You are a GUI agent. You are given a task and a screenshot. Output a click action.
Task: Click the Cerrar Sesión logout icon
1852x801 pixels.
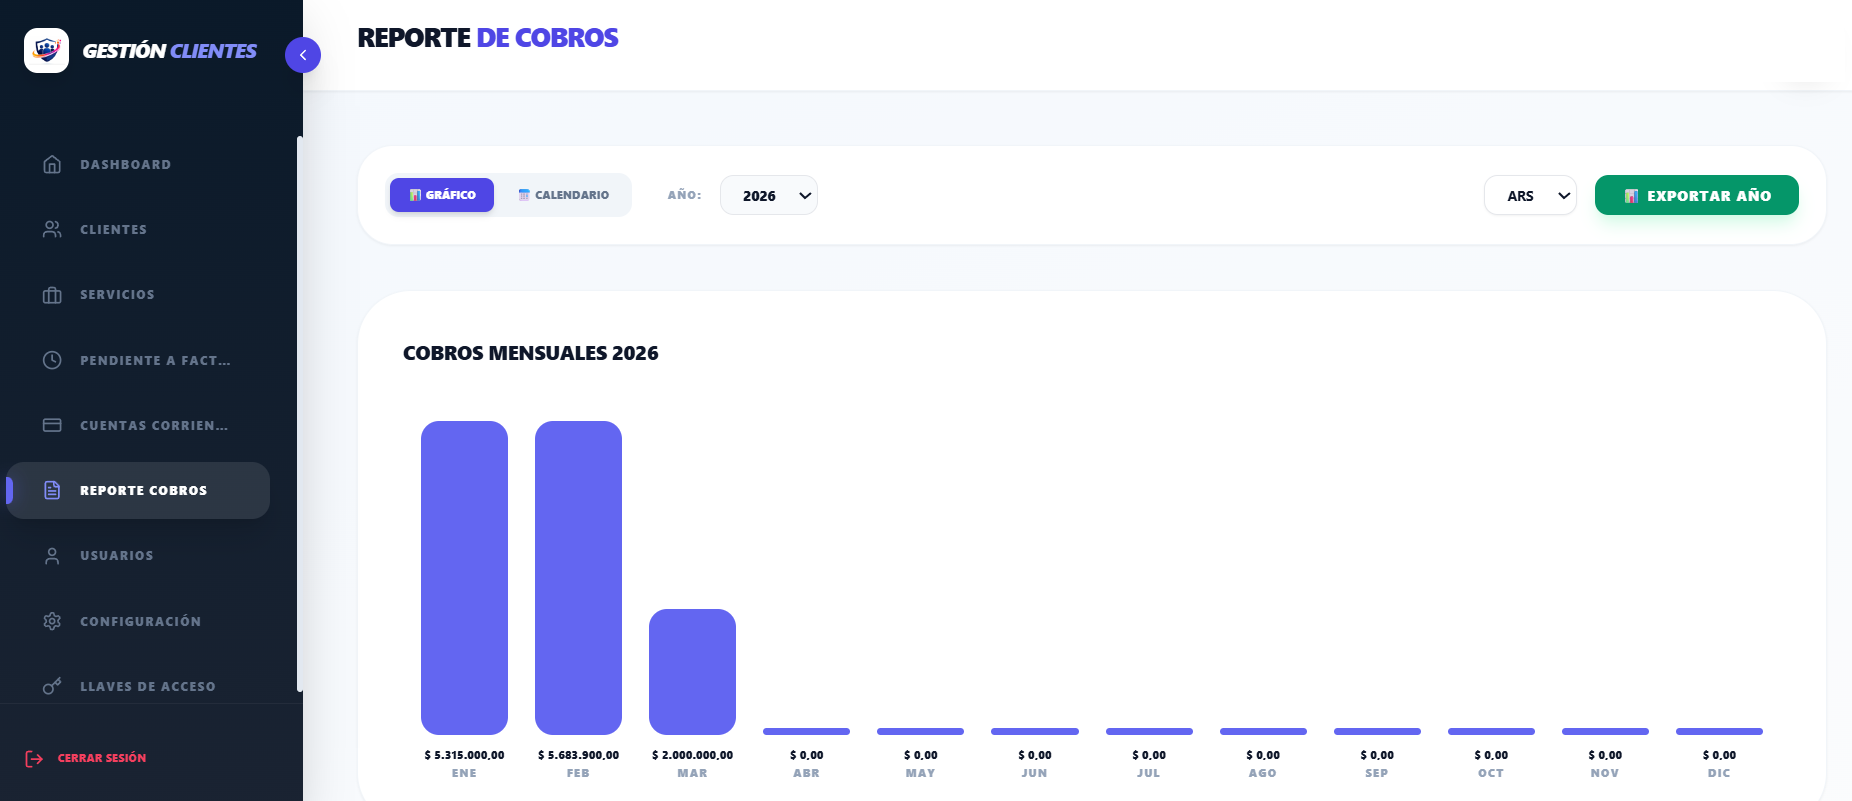[34, 758]
